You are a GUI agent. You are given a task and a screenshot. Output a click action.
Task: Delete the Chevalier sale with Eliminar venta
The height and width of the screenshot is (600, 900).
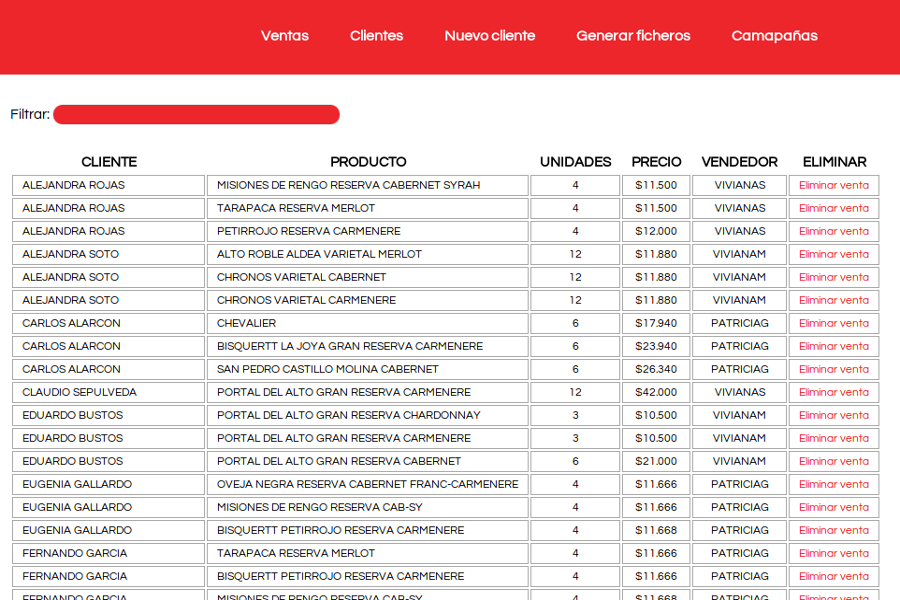coord(833,323)
